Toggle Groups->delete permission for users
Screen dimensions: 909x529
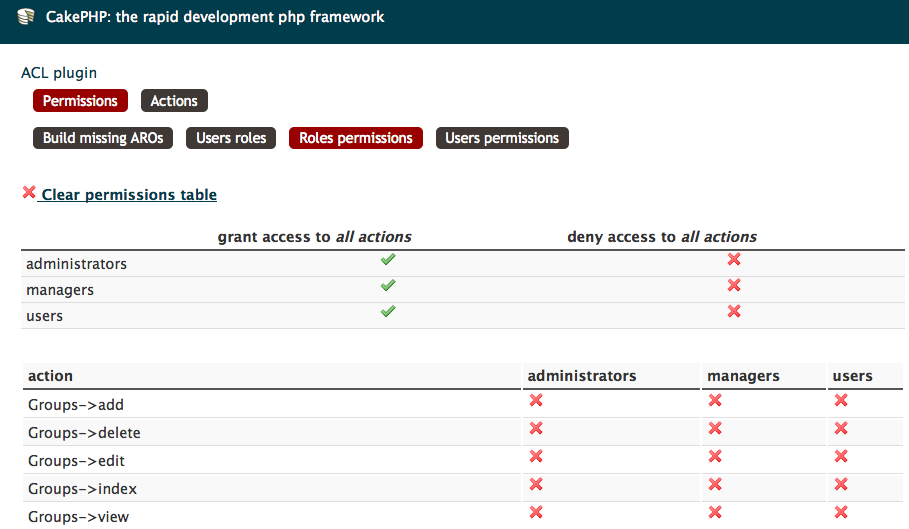841,428
